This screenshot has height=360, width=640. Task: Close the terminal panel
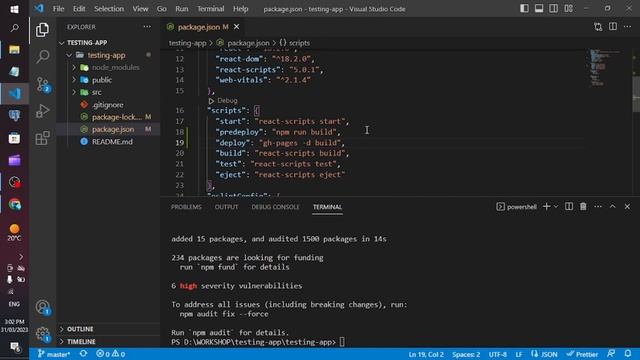627,207
